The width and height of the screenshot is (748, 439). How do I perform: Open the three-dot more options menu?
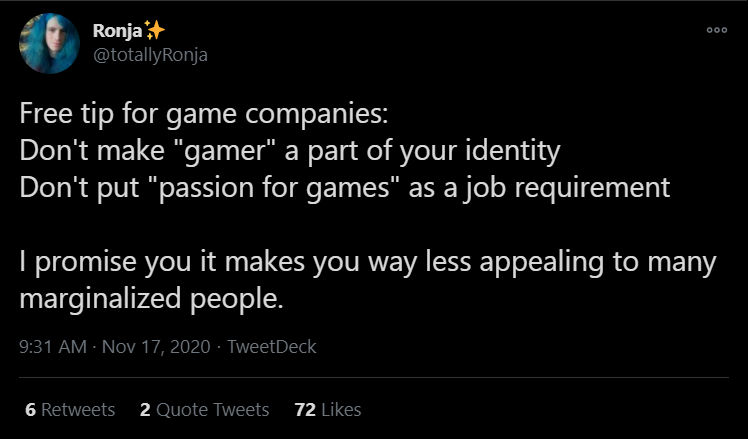(x=715, y=30)
